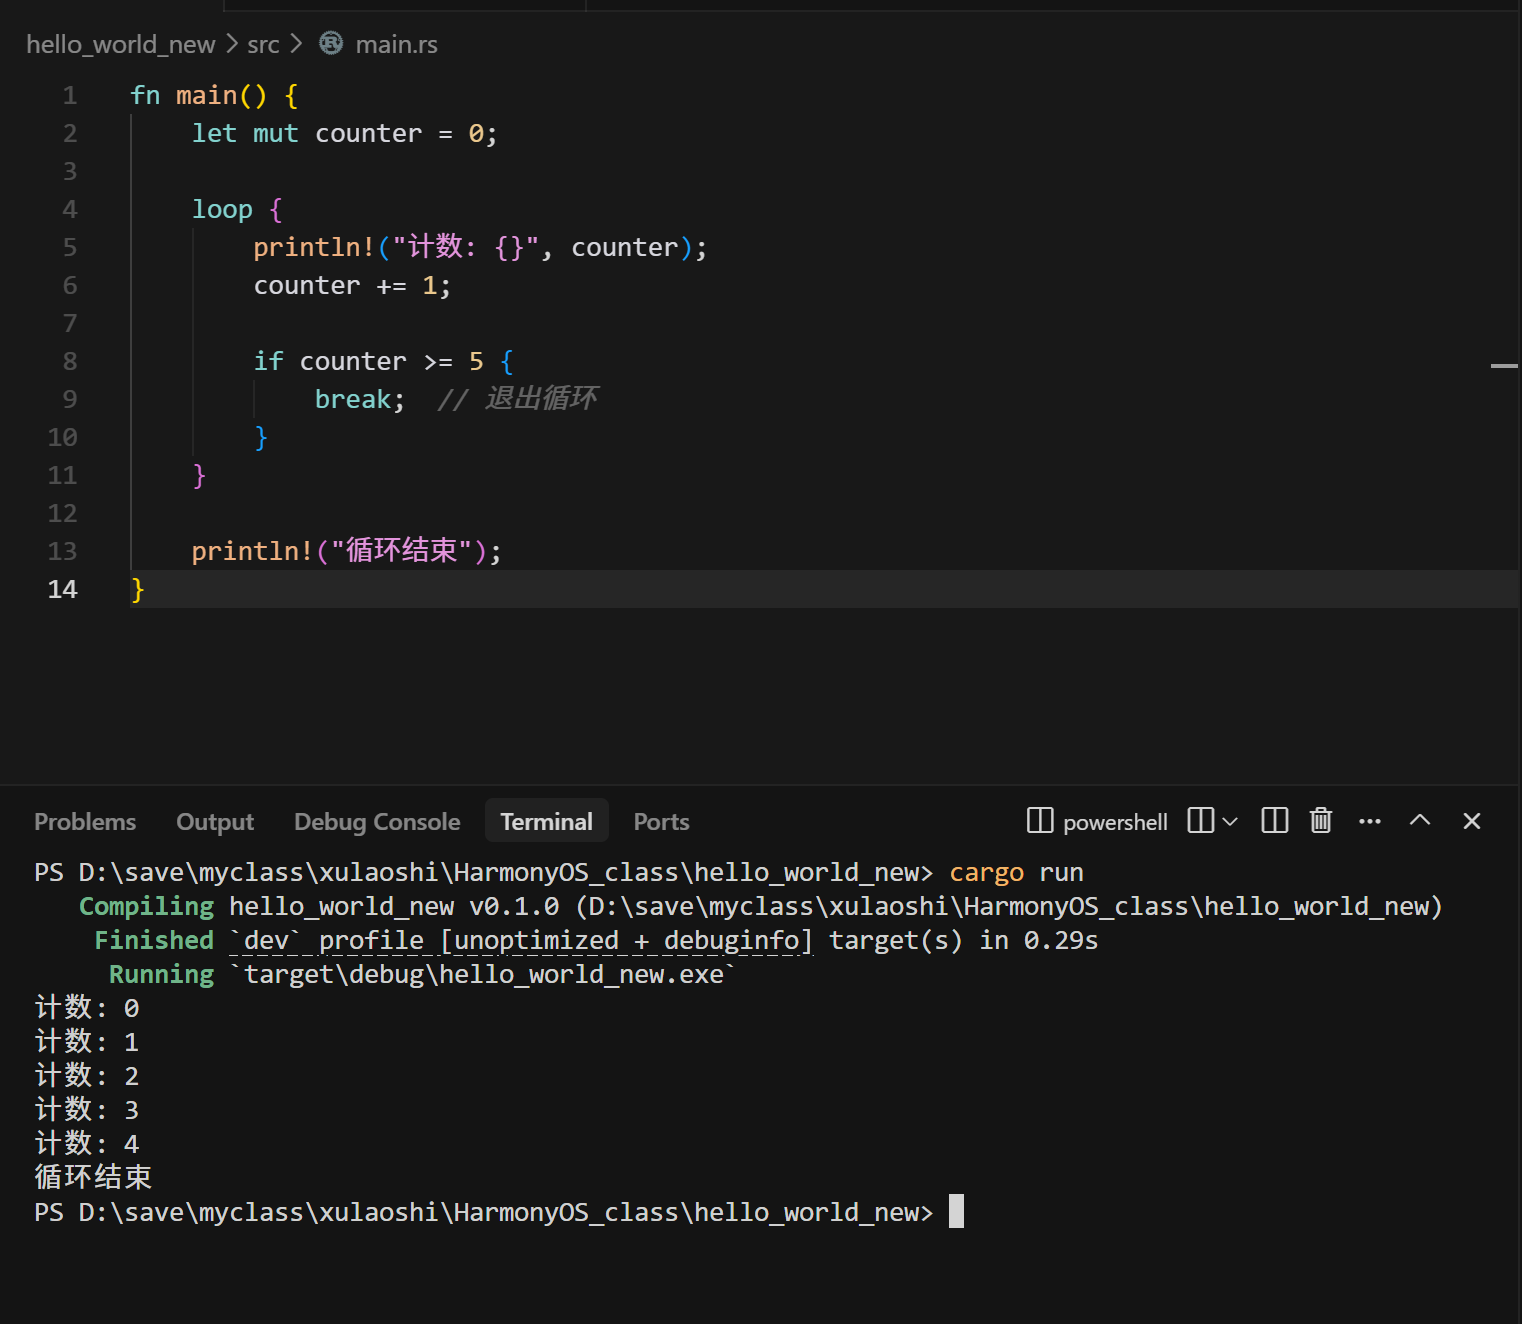The image size is (1522, 1324).
Task: Click 'counter += 1;' in the editor
Action: pyautogui.click(x=352, y=285)
